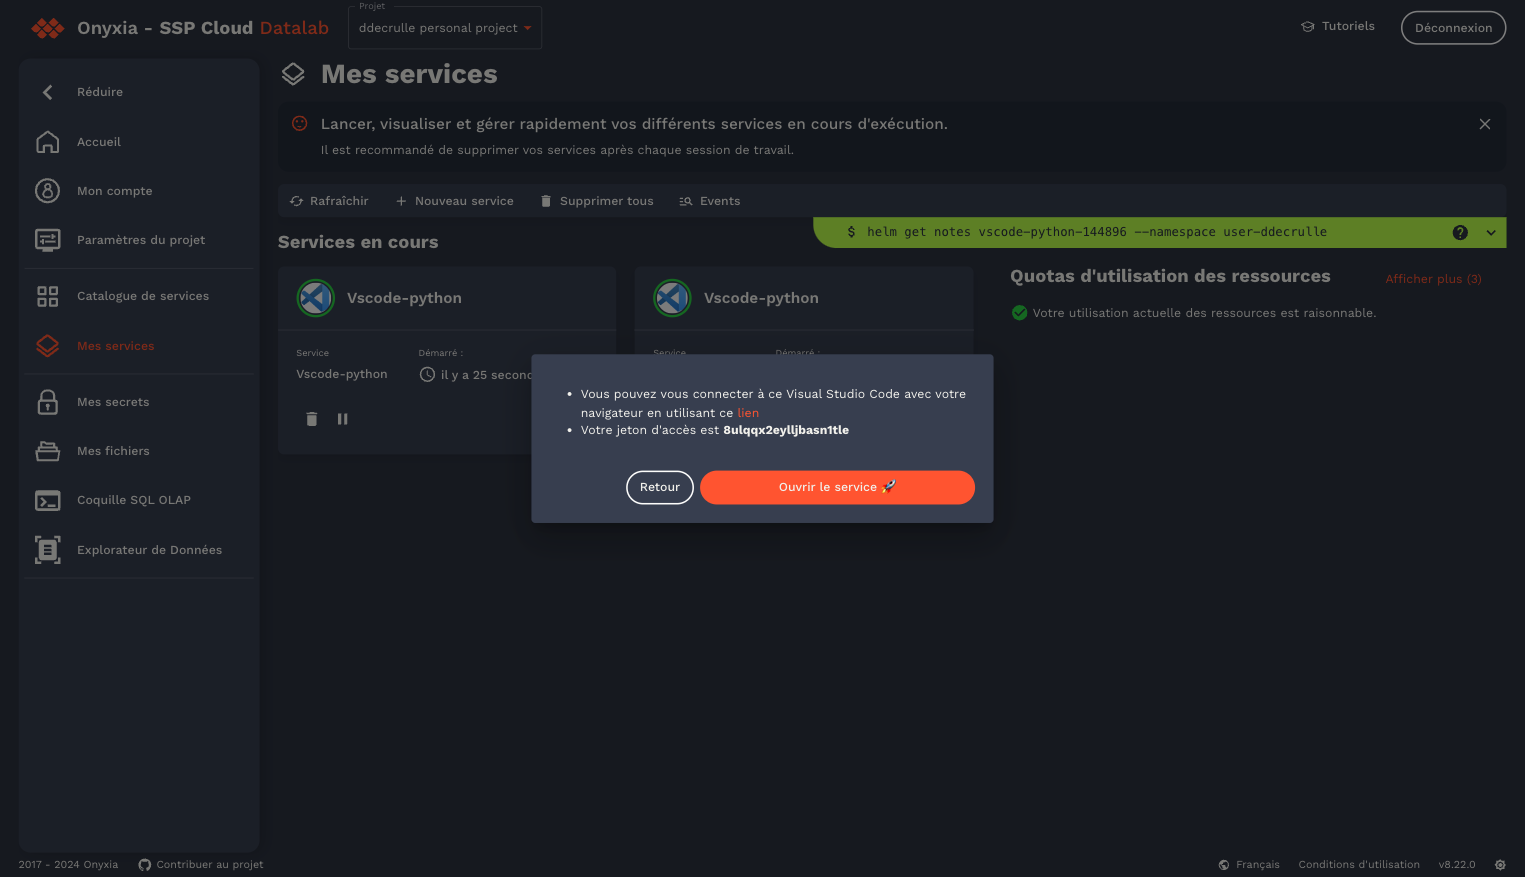Open Explorateur de Données icon
This screenshot has height=877, width=1525.
(48, 550)
